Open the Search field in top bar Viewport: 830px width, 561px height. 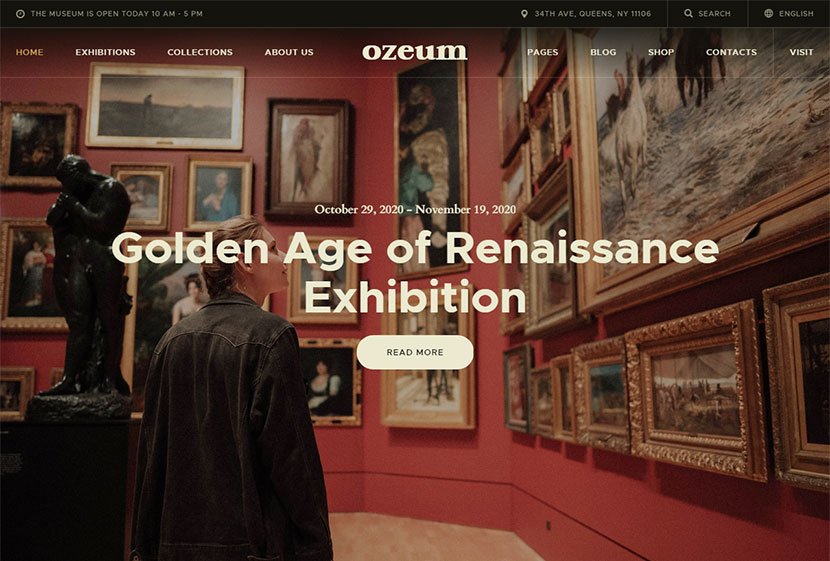tap(707, 13)
